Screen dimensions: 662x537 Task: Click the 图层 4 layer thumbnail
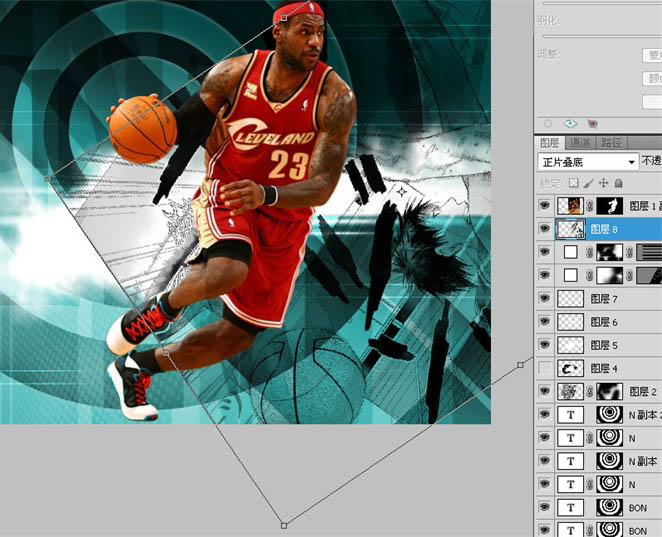click(571, 369)
